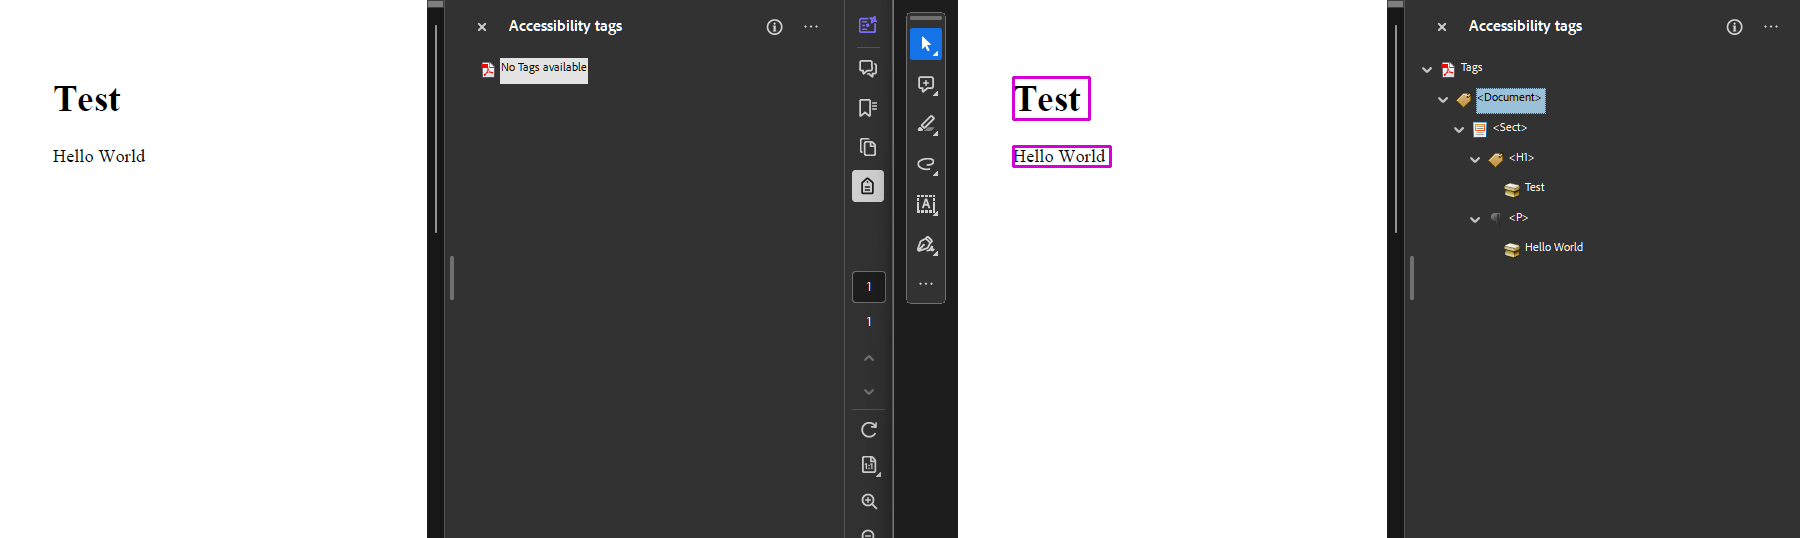The height and width of the screenshot is (538, 1800).
Task: Grab the quick toolbar drag handle
Action: coord(926,18)
